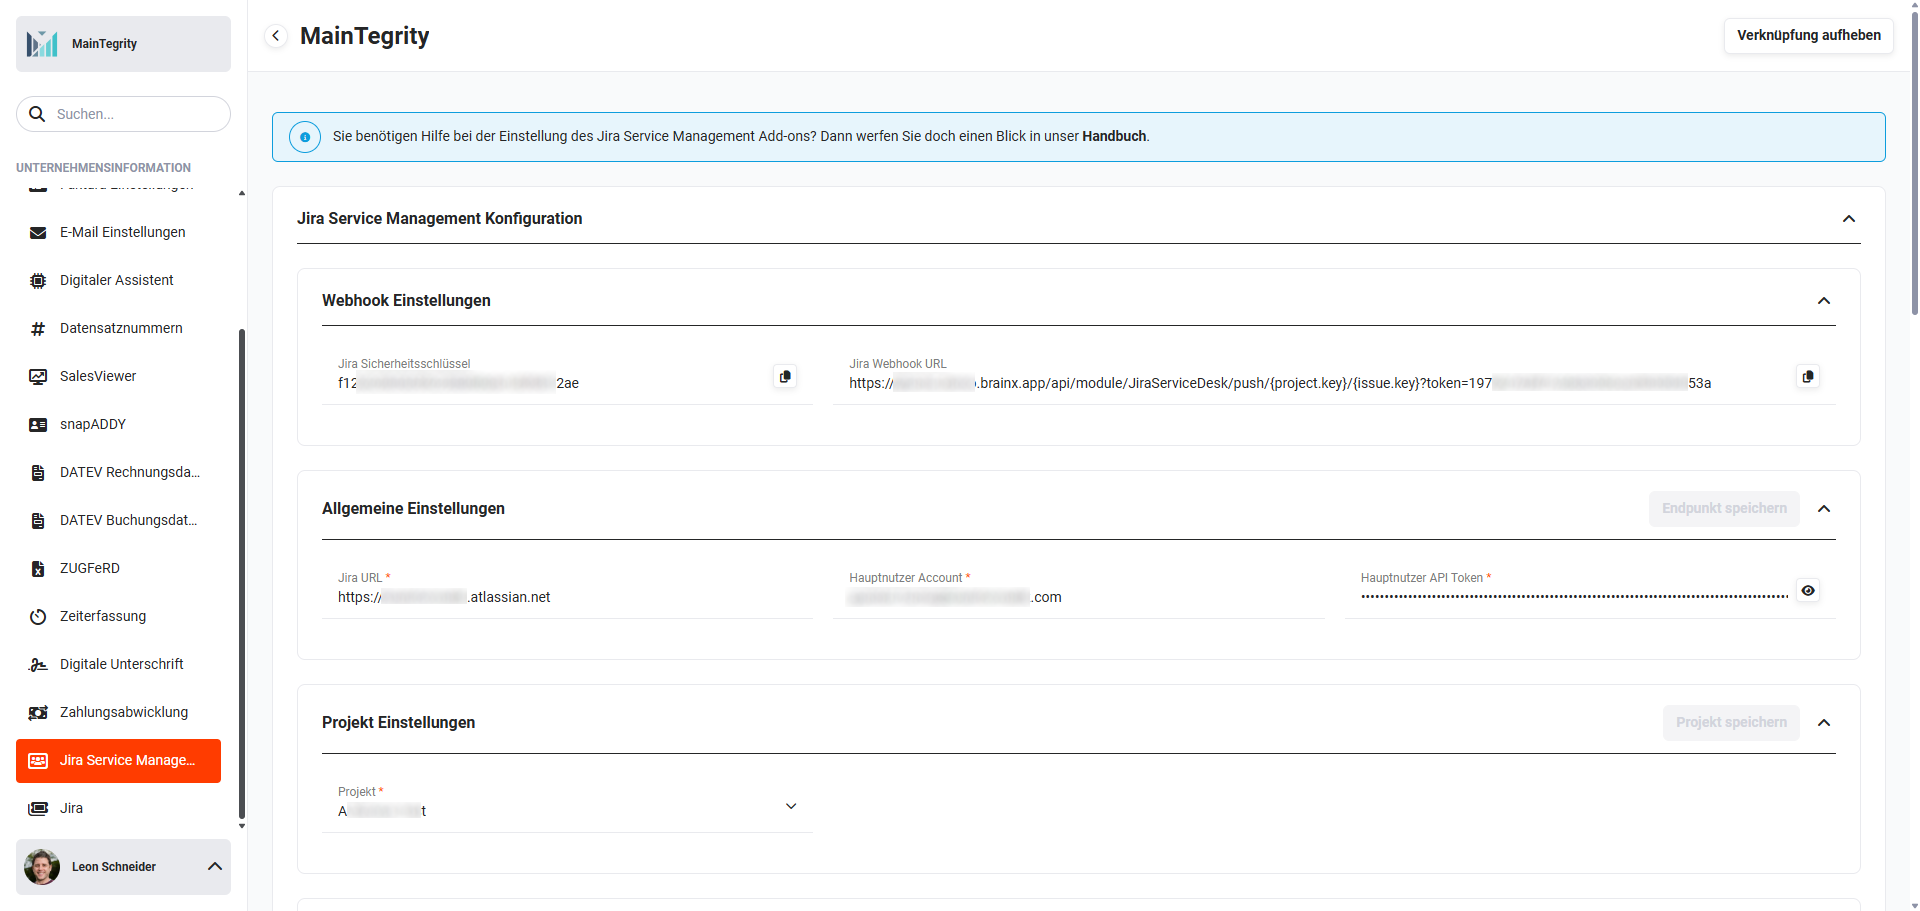Viewport: 1920px width, 911px height.
Task: Open Jira menu item
Action: tap(118, 808)
